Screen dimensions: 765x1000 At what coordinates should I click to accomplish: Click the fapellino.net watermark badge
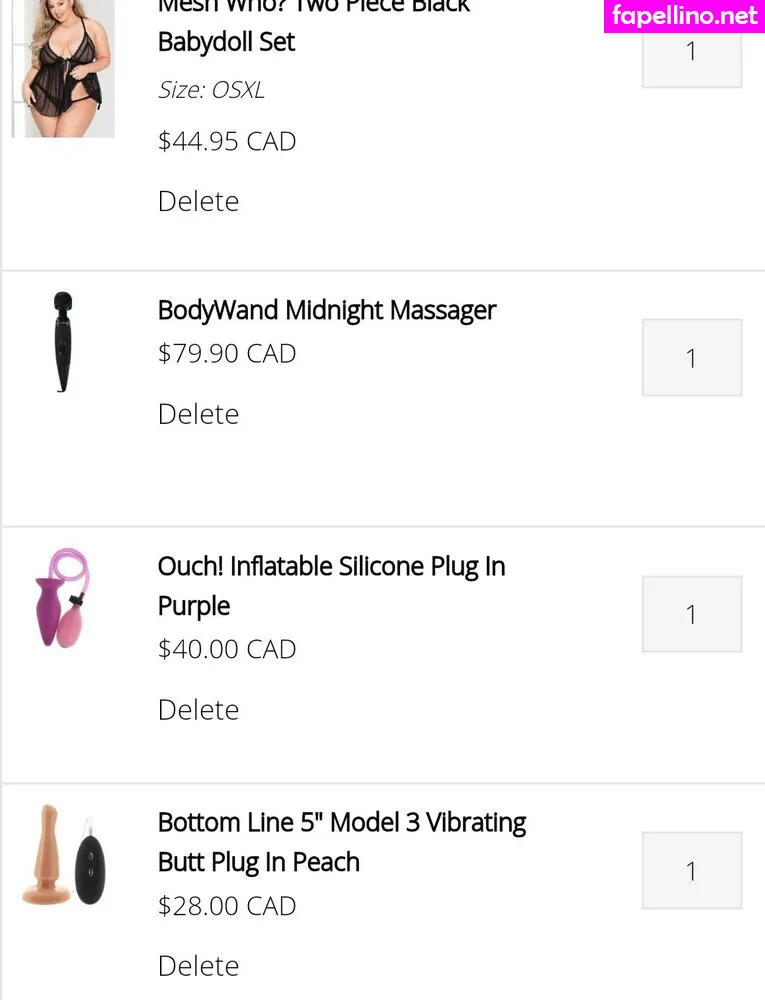click(685, 16)
